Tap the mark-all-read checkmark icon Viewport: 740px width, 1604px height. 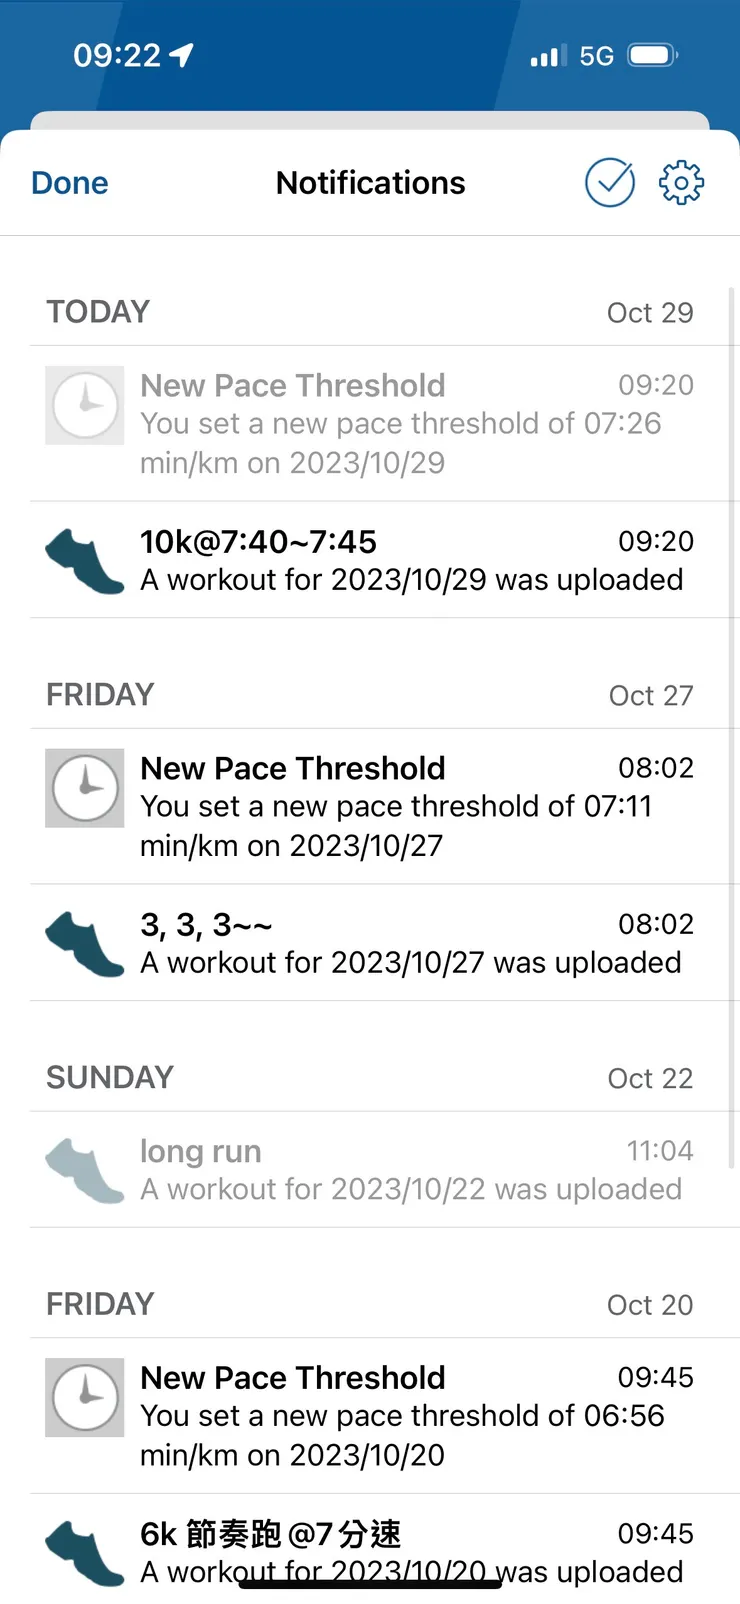[609, 183]
